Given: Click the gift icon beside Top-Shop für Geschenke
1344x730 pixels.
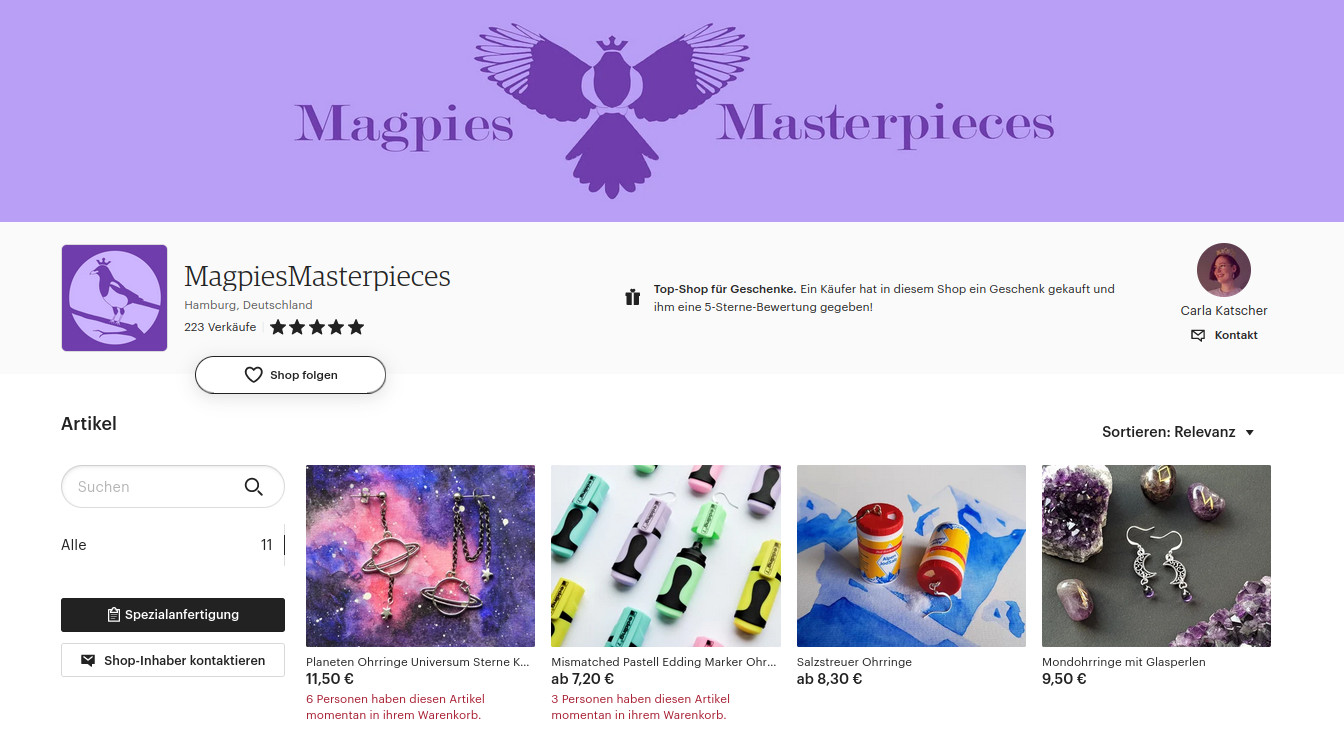Looking at the screenshot, I should [x=632, y=297].
